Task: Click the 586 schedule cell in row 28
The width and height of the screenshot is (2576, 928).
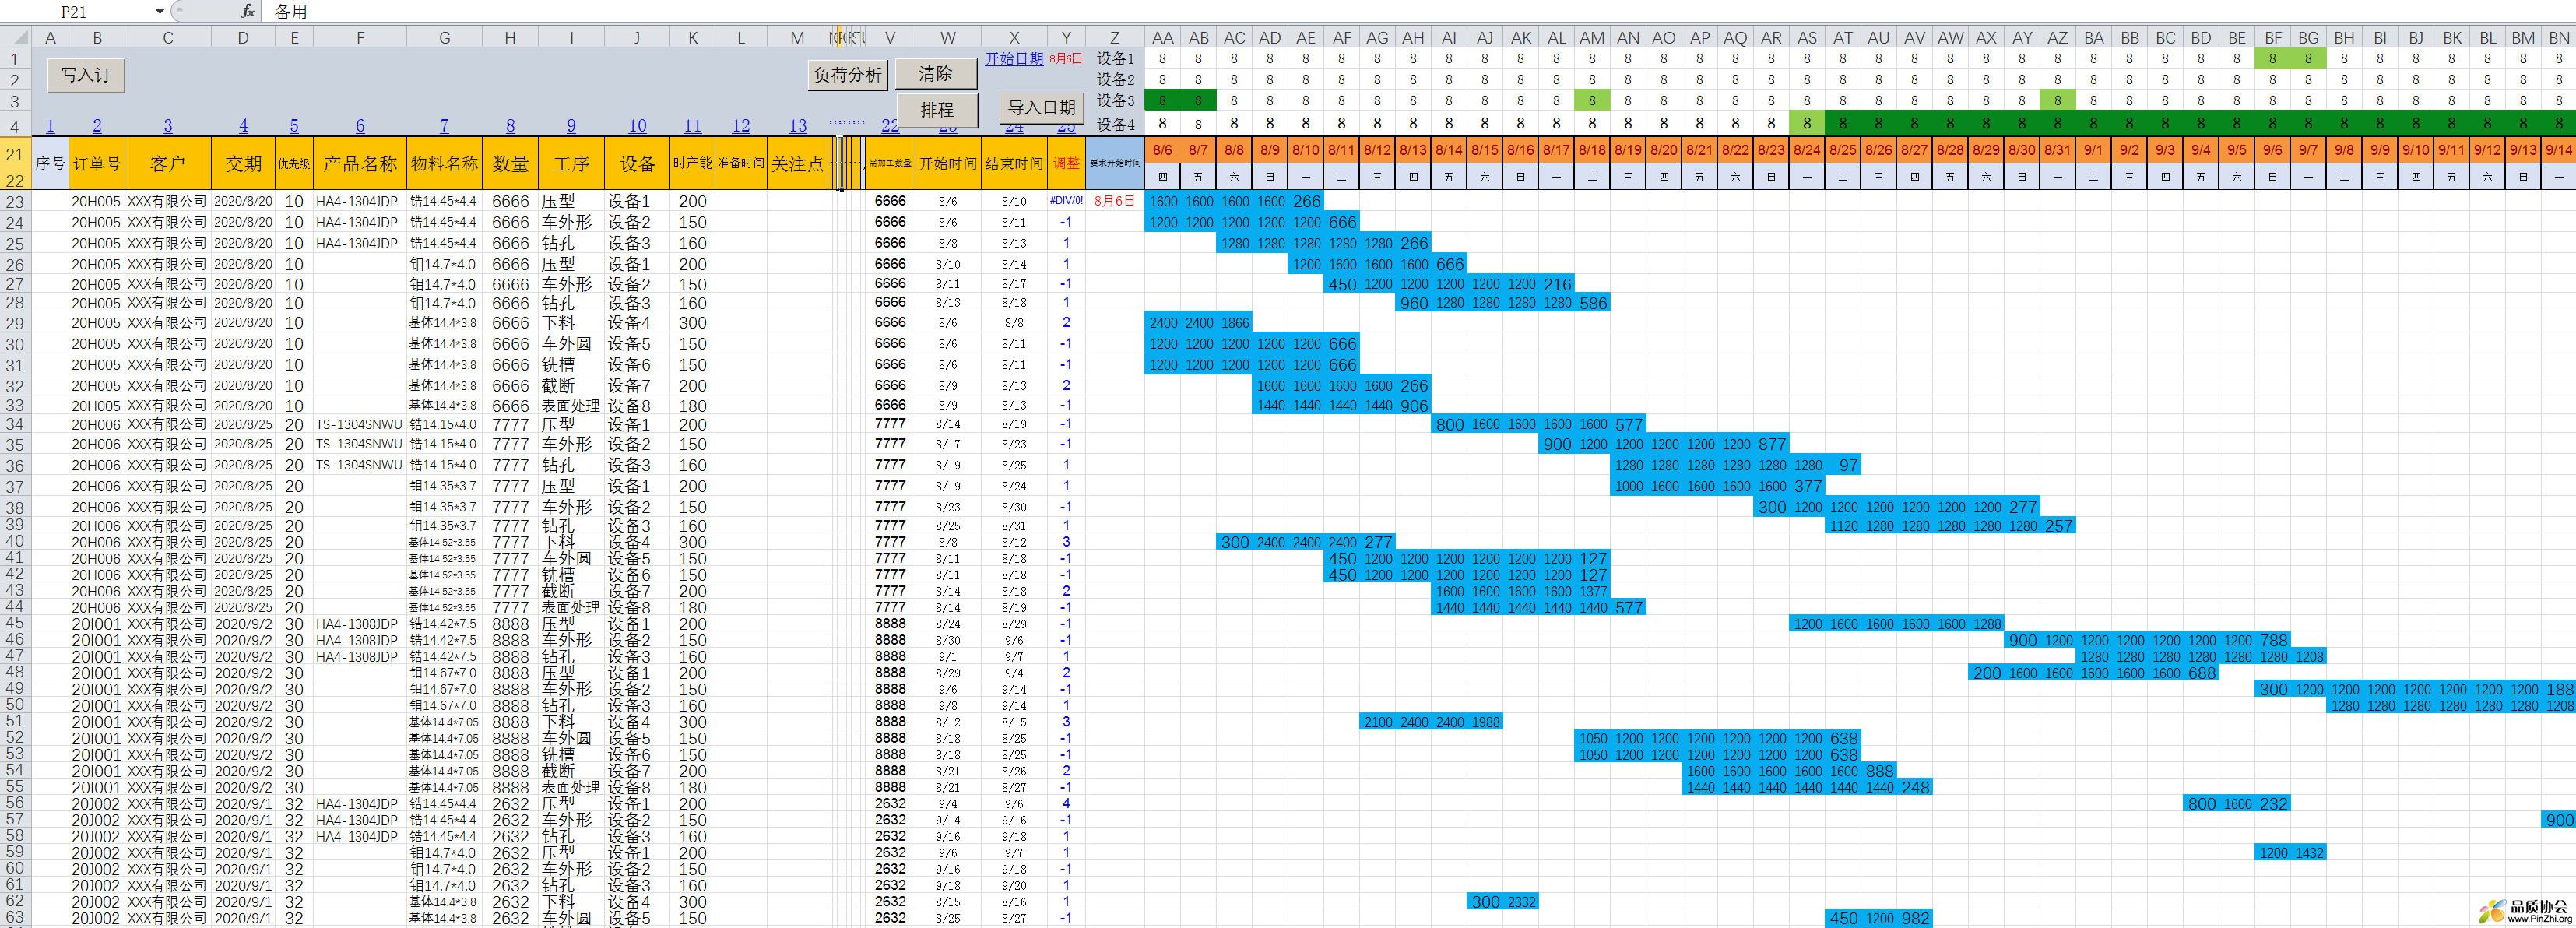Action: tap(1592, 303)
